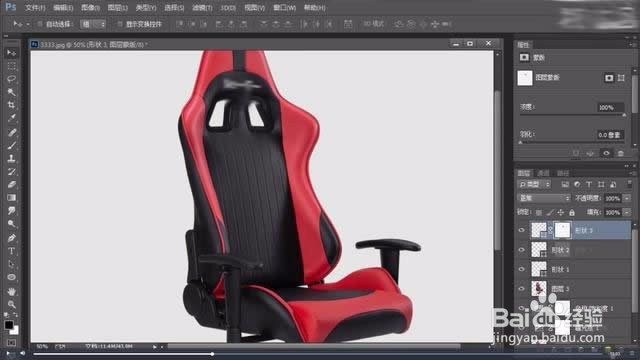Select the Brush tool
This screenshot has height=360, width=640.
11,145
